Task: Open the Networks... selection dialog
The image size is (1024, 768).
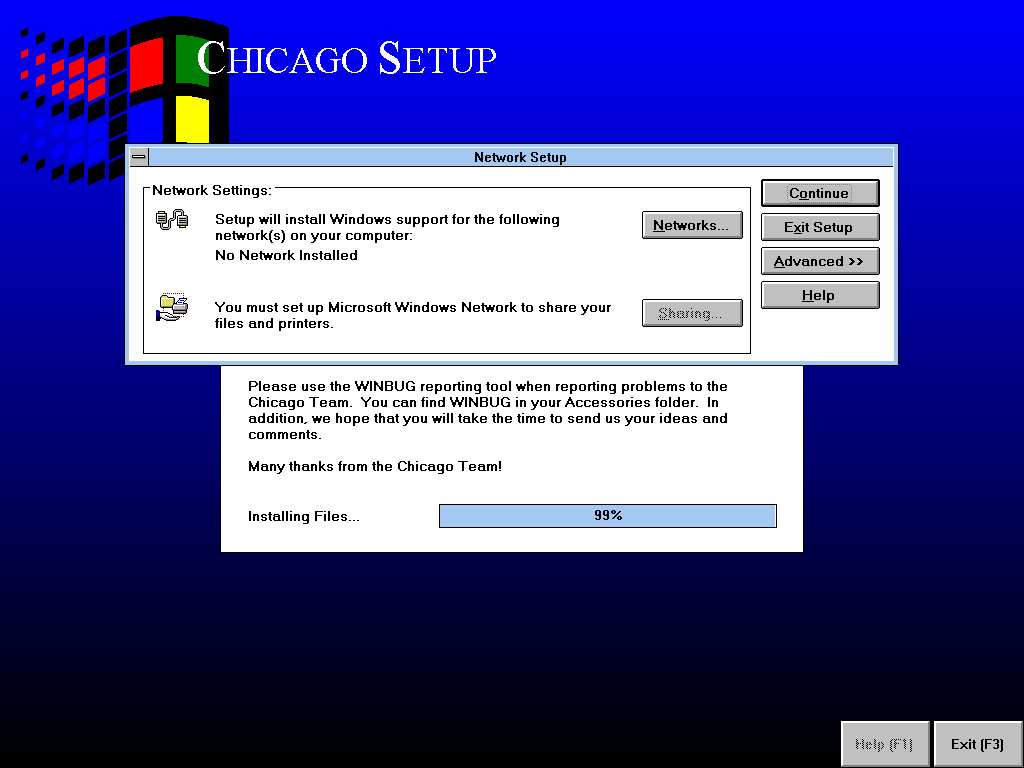Action: pos(692,225)
